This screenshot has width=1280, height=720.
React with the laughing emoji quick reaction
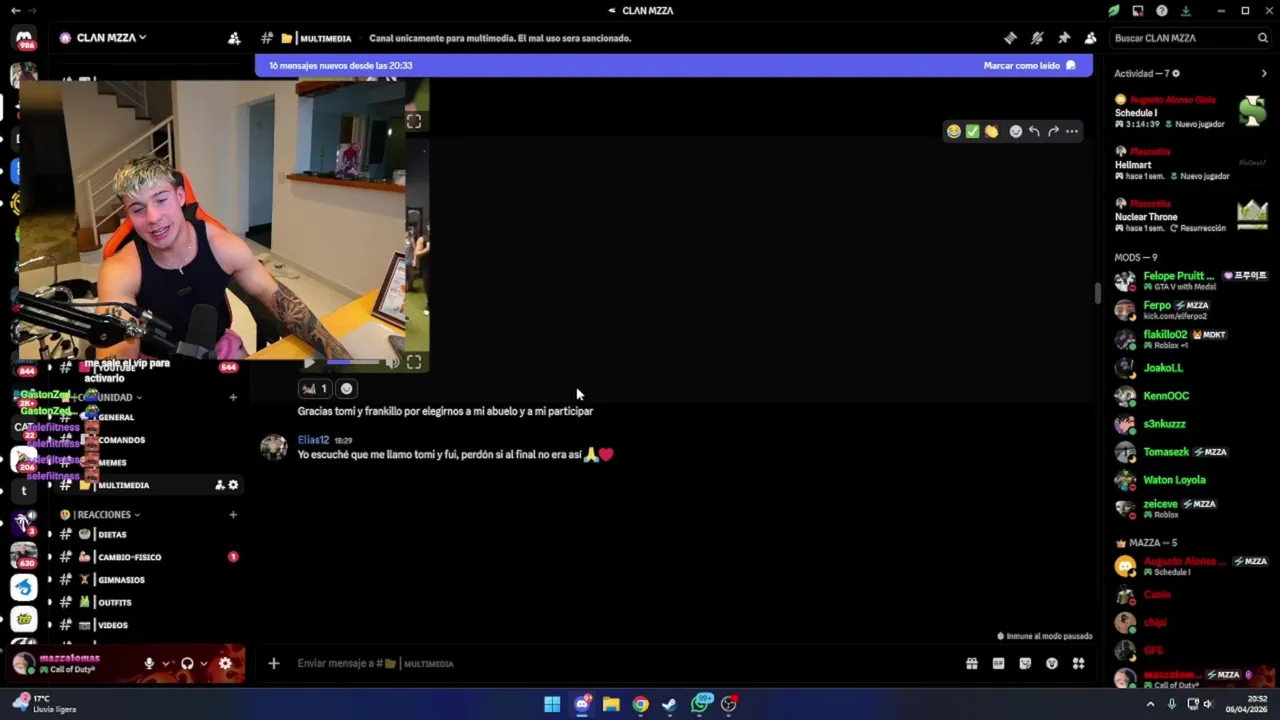point(954,131)
